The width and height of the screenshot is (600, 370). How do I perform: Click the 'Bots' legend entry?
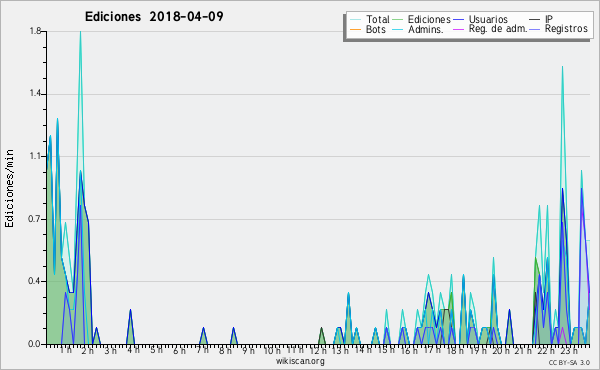point(376,29)
